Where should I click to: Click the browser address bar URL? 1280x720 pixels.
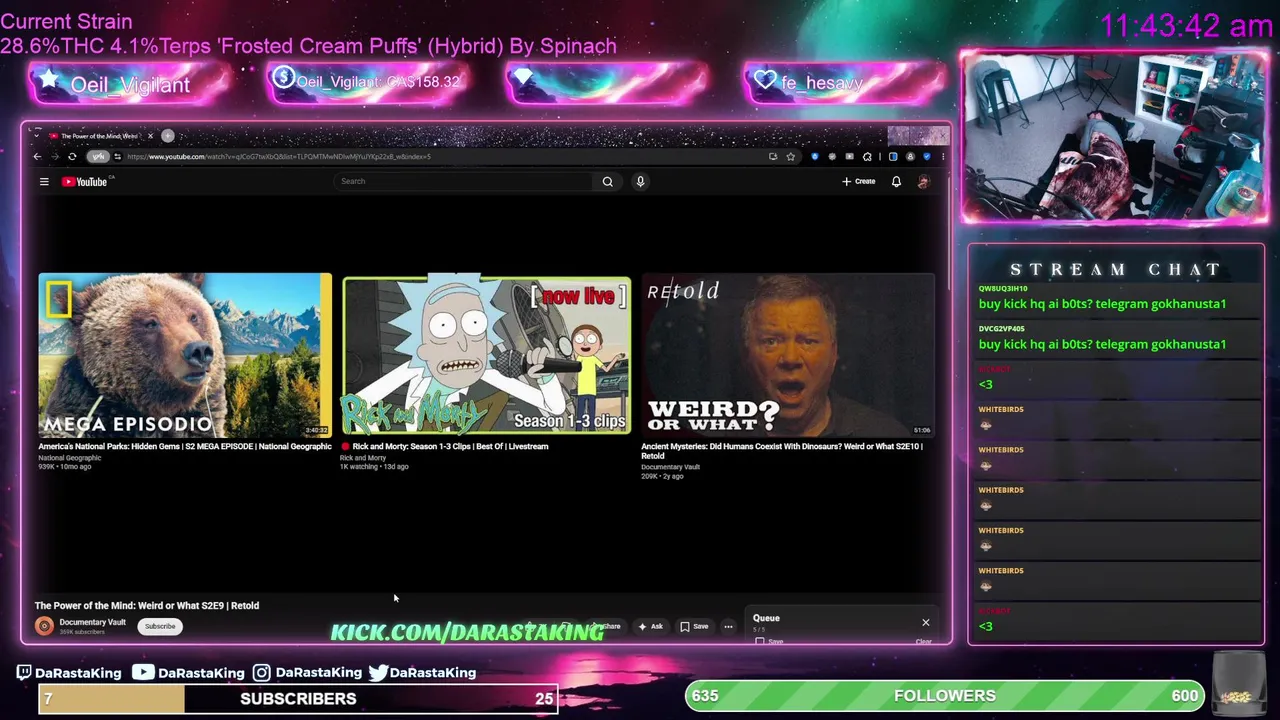pyautogui.click(x=279, y=156)
